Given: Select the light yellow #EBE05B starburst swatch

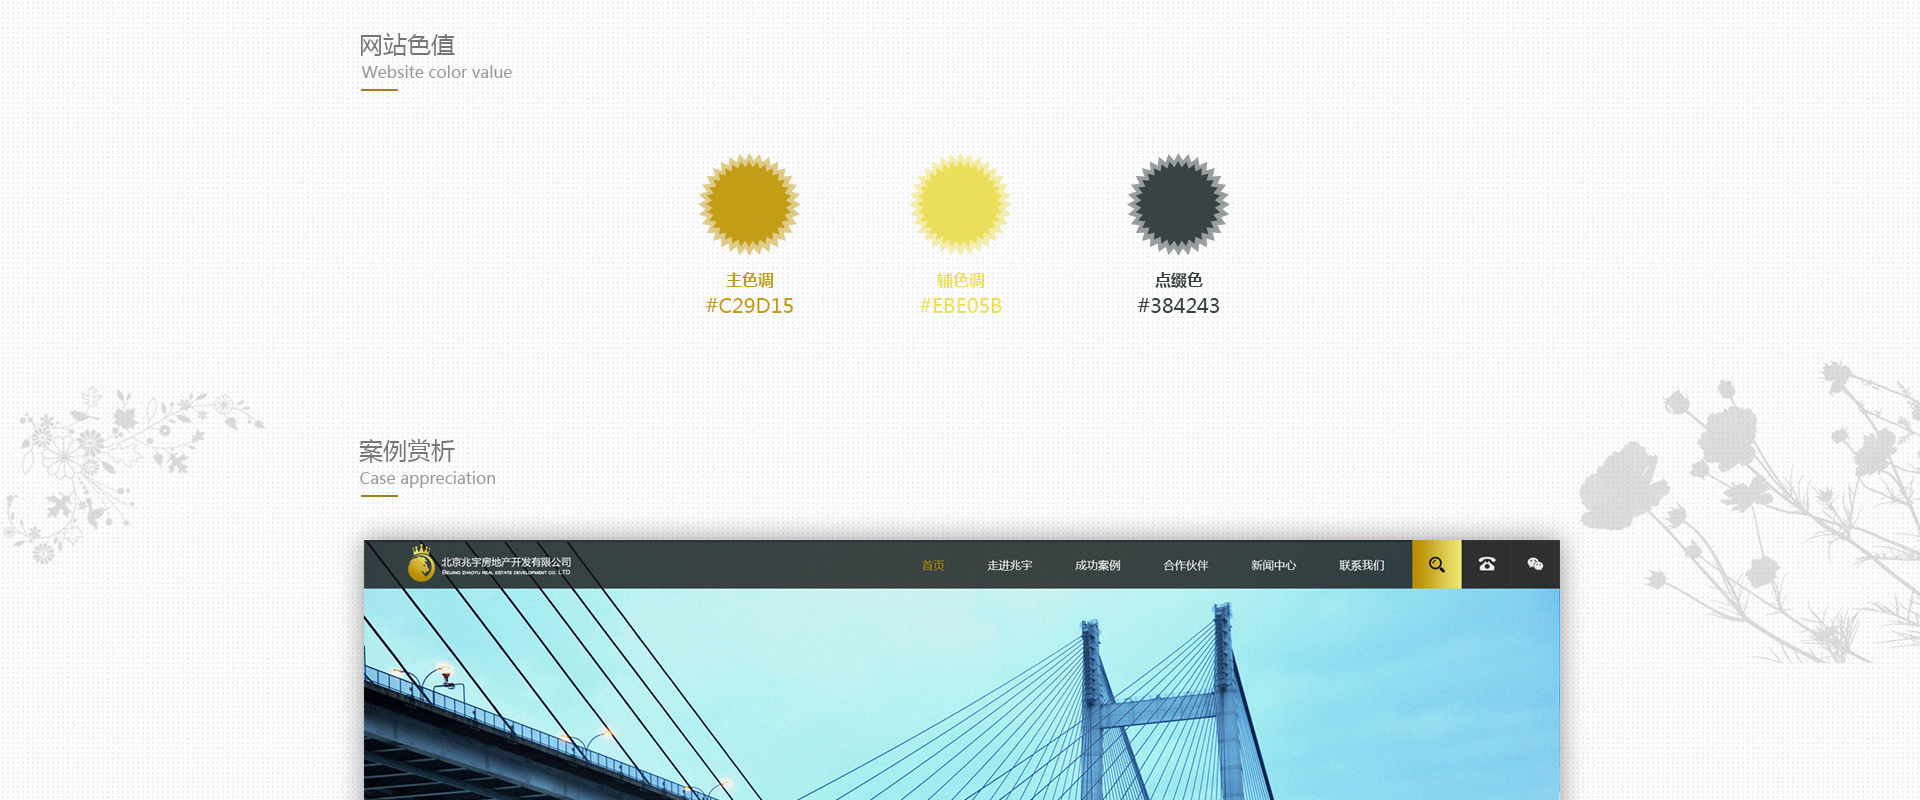Looking at the screenshot, I should [x=960, y=204].
